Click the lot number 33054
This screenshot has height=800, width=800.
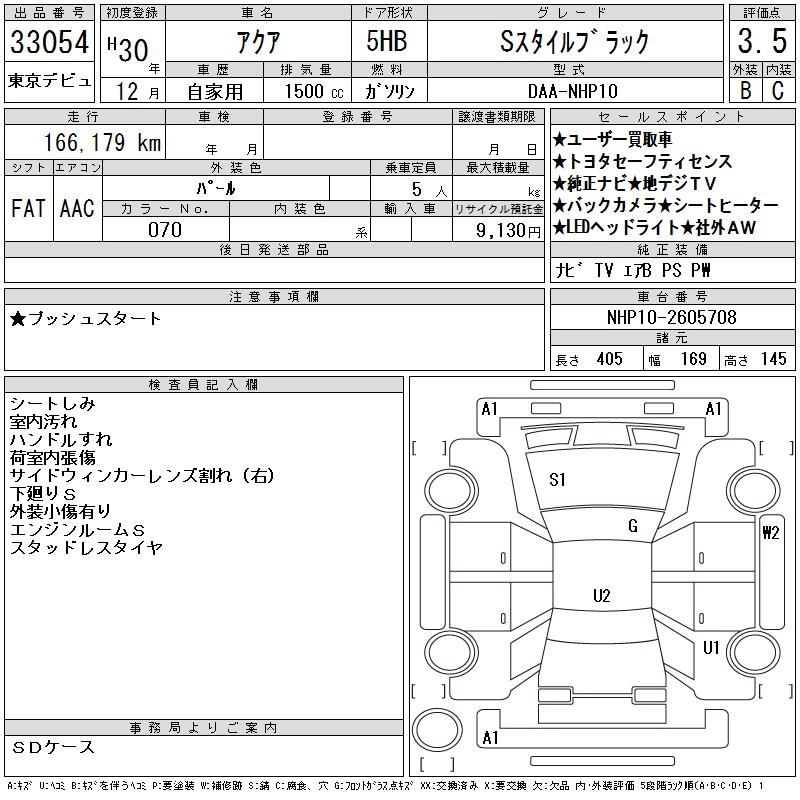(x=49, y=44)
